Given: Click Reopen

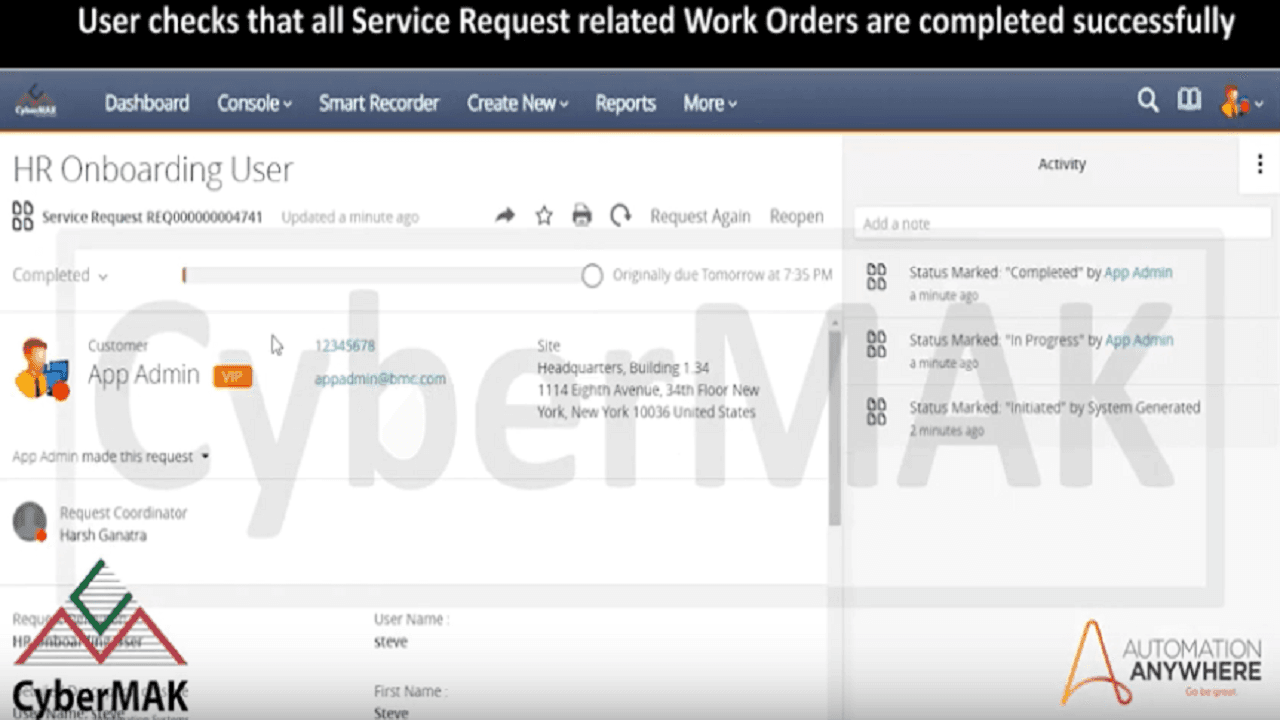Looking at the screenshot, I should pos(796,216).
